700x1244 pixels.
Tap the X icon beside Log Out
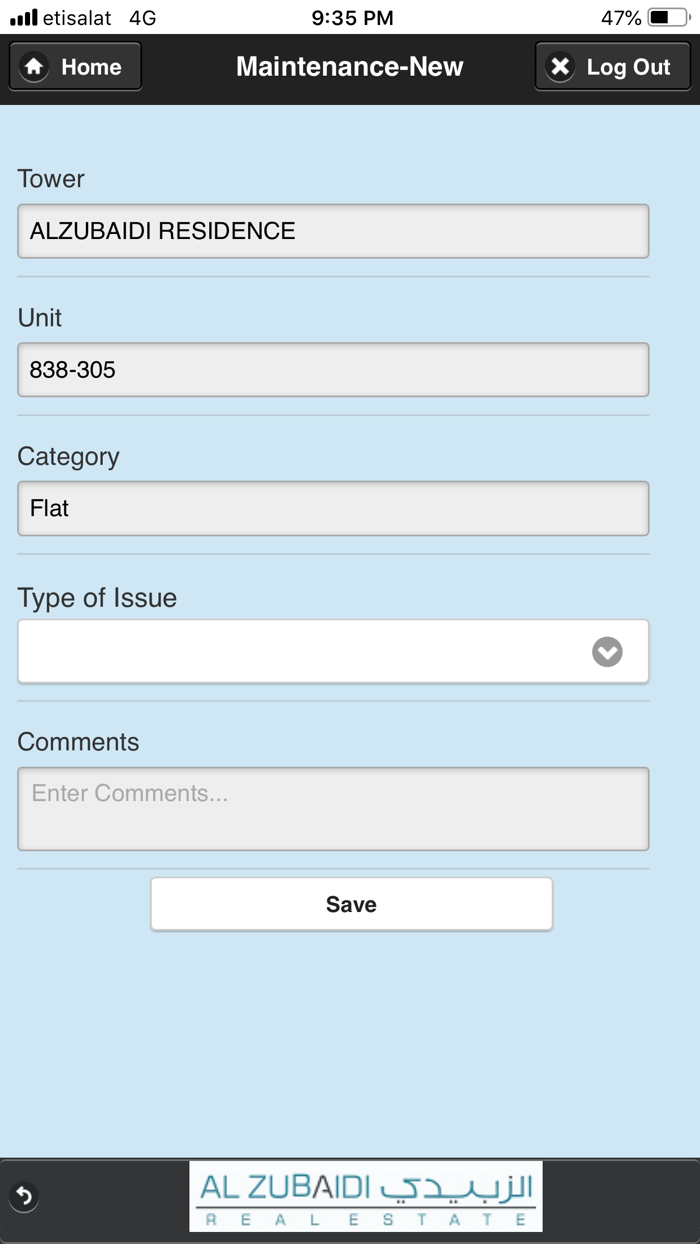(x=561, y=67)
